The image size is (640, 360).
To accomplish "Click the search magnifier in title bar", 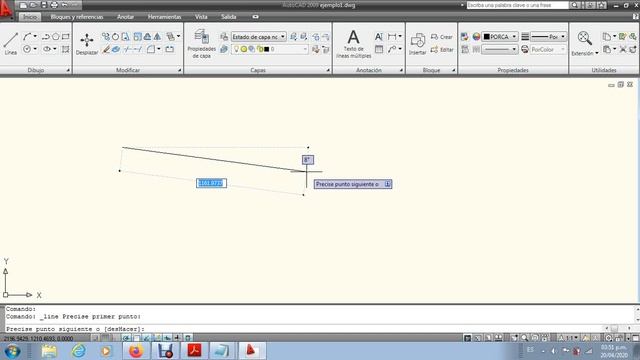I will click(574, 5).
